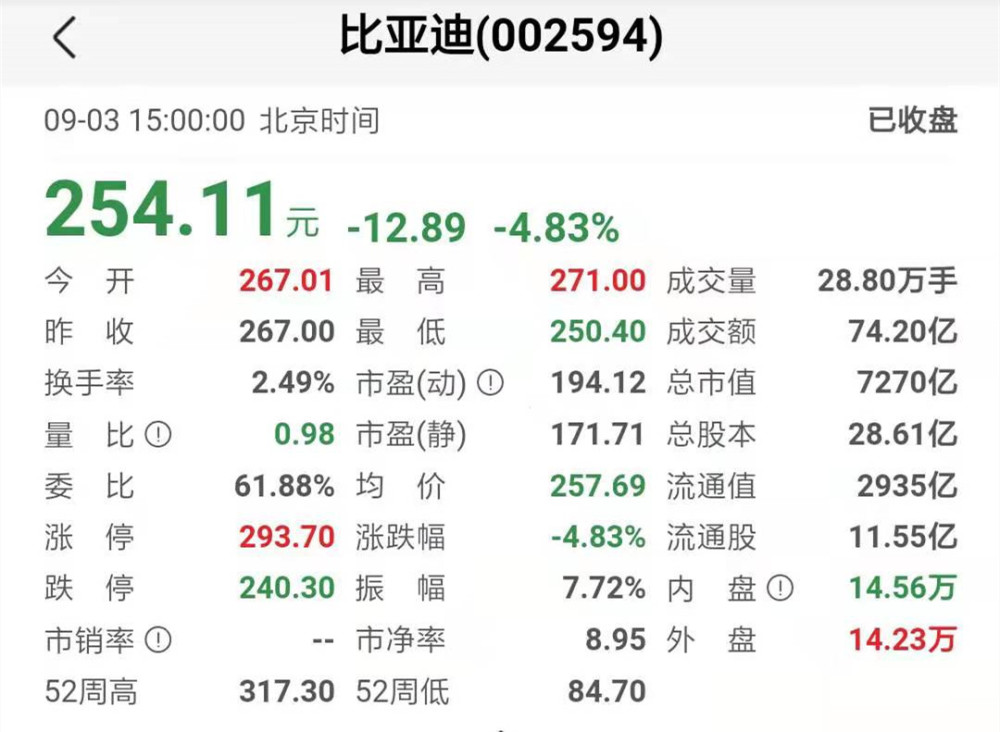Open the info icon next to 市销率
1000x732 pixels.
tap(158, 640)
